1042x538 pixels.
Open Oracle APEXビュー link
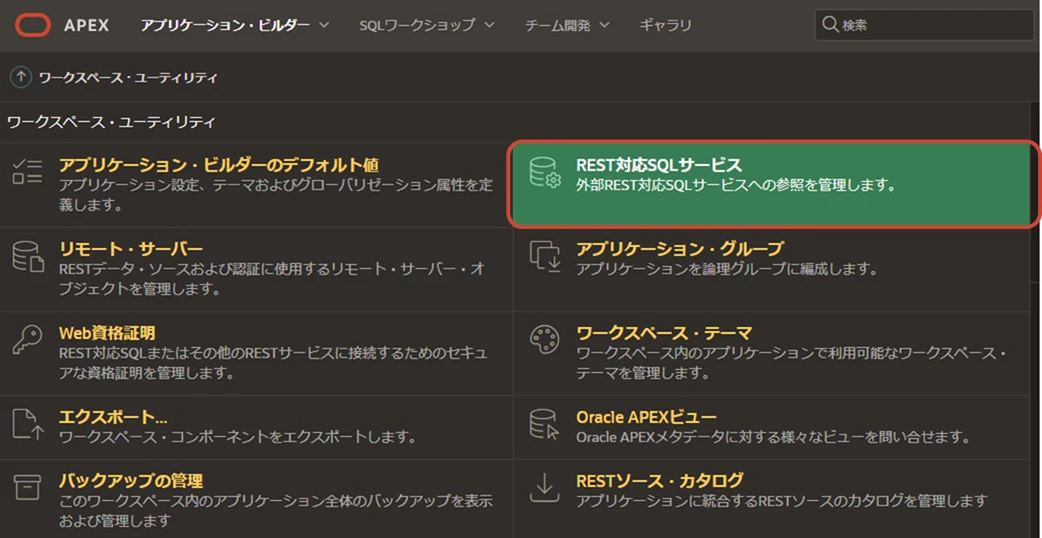(647, 417)
